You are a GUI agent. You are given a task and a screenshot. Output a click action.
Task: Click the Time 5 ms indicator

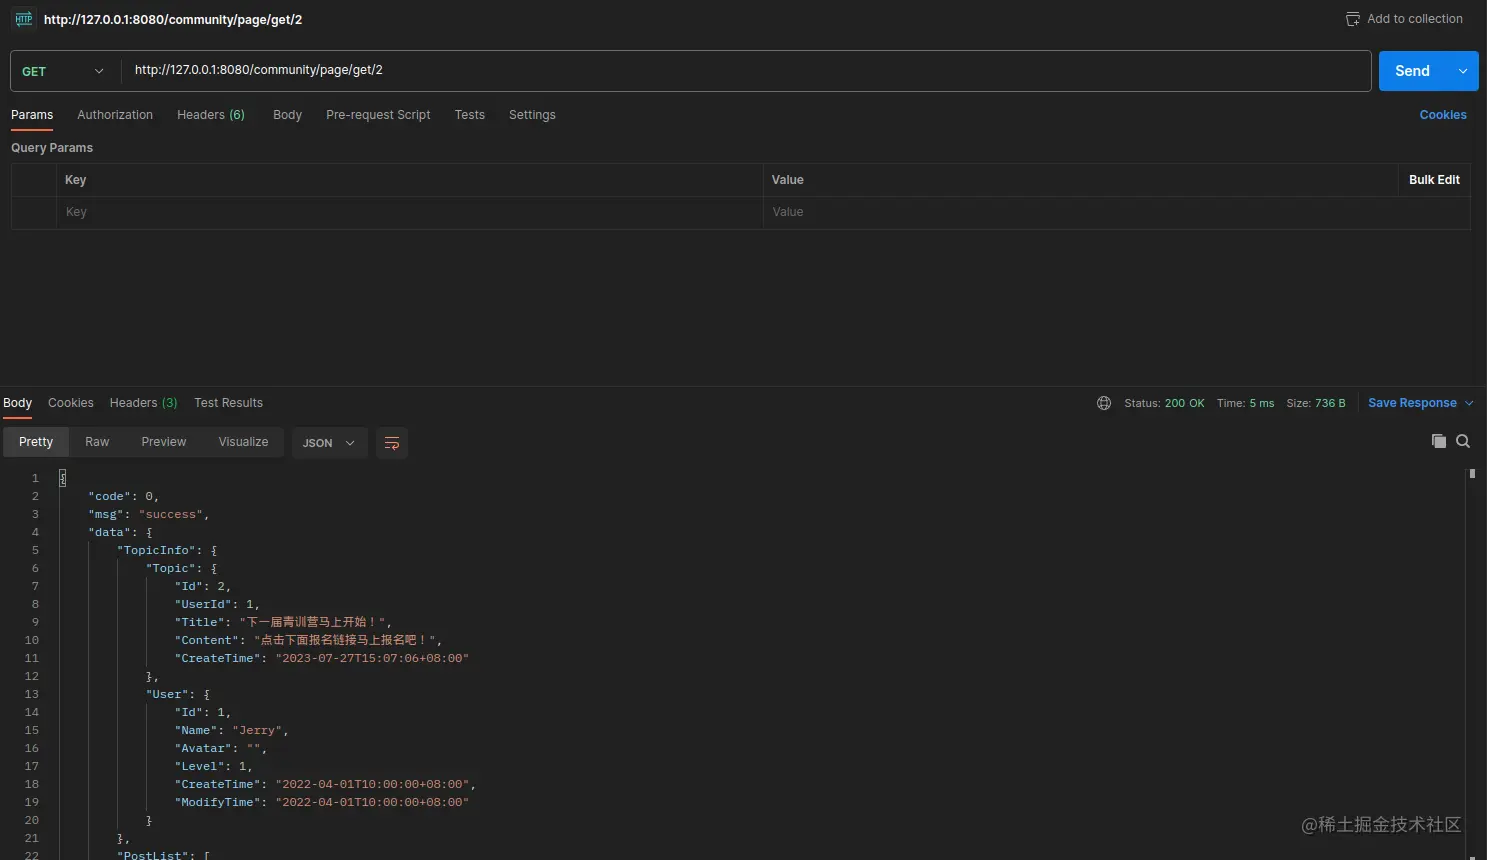pos(1246,403)
